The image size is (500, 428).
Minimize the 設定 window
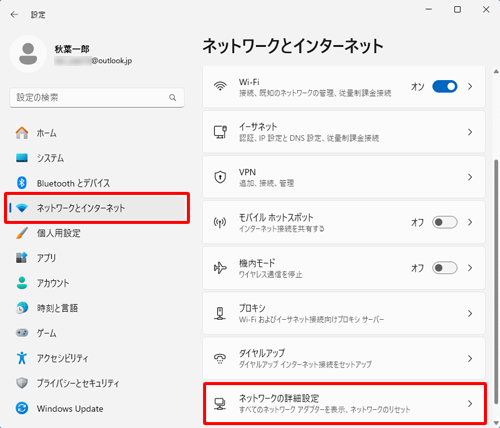point(429,10)
